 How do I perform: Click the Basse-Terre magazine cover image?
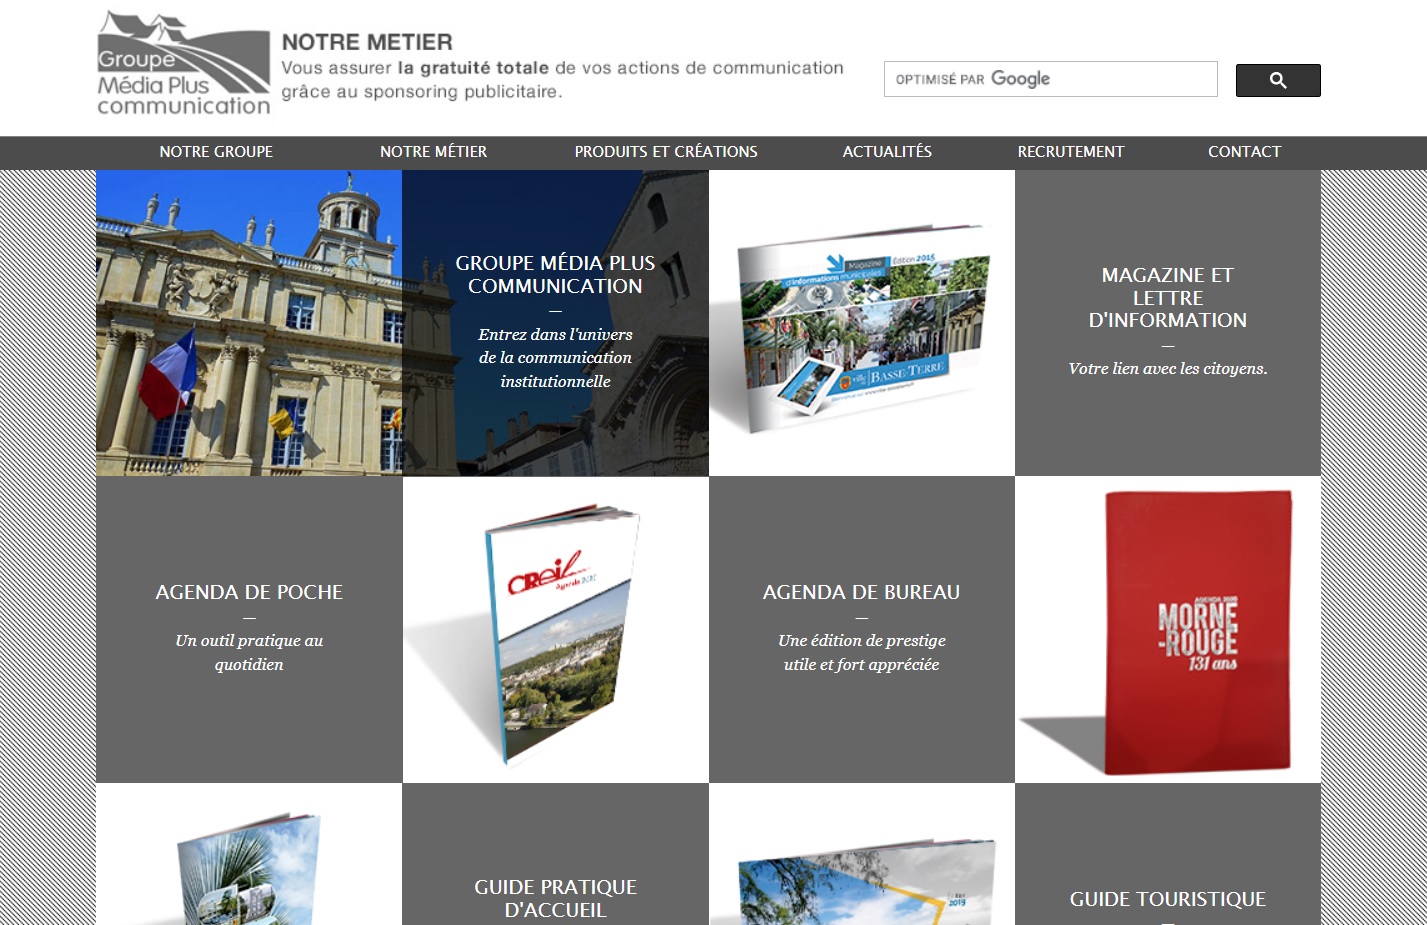862,323
